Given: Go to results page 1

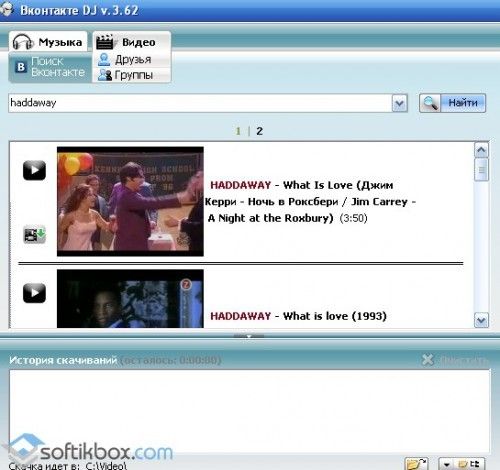Looking at the screenshot, I should tap(238, 131).
